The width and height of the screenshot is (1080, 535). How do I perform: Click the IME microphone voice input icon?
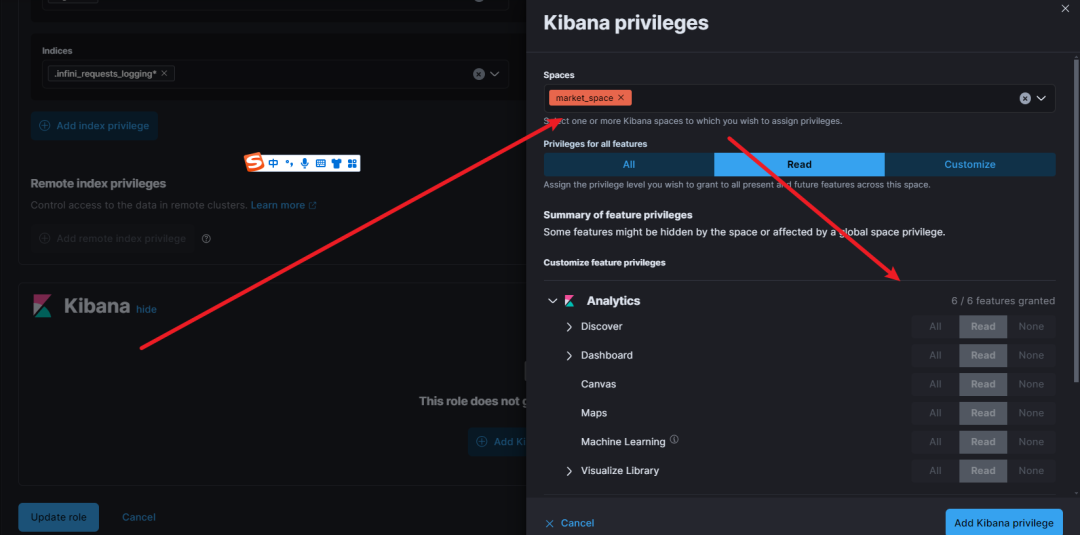(304, 163)
